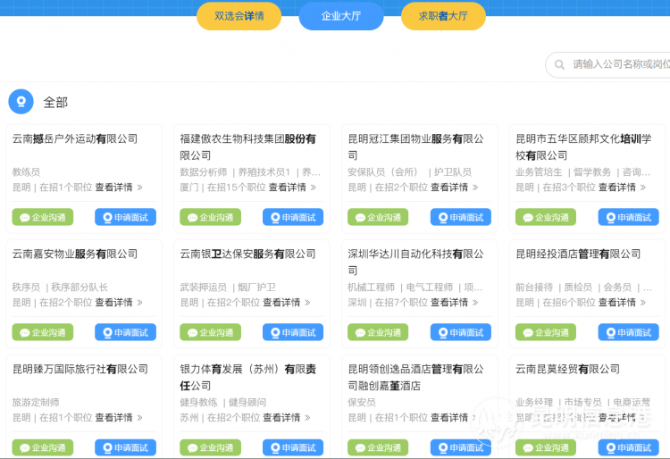The image size is (670, 459).
Task: Click 申请面试 for 云南银卫达保安服务有限公司
Action: point(293,333)
